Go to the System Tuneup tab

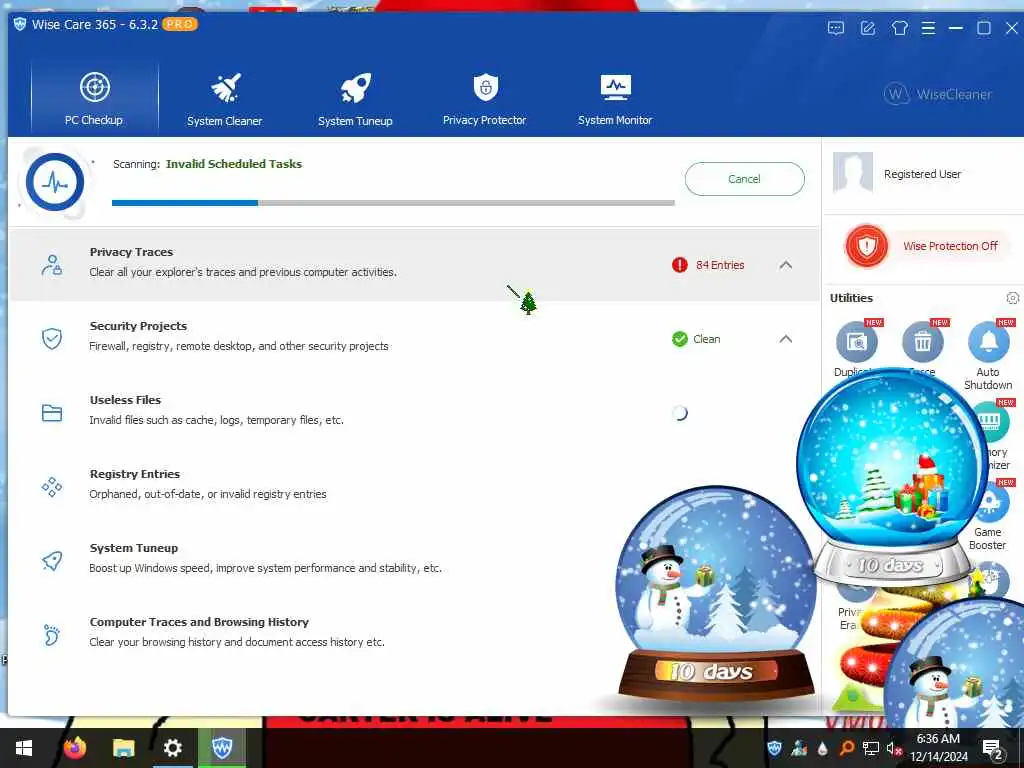click(x=355, y=99)
